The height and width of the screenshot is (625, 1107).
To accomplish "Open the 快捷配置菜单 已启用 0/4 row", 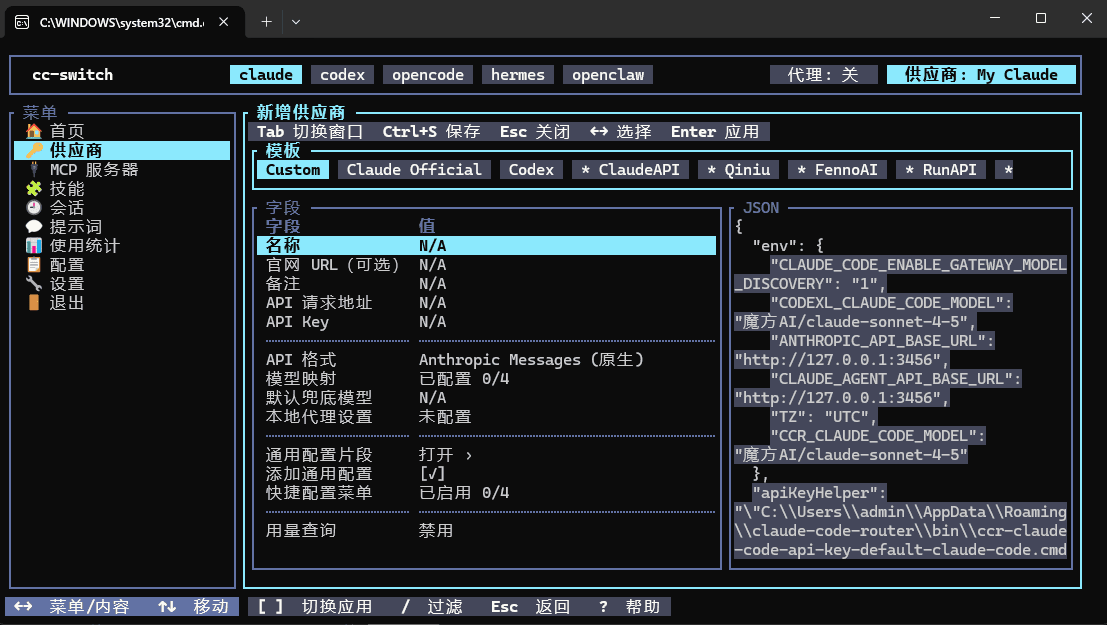I will pyautogui.click(x=486, y=494).
